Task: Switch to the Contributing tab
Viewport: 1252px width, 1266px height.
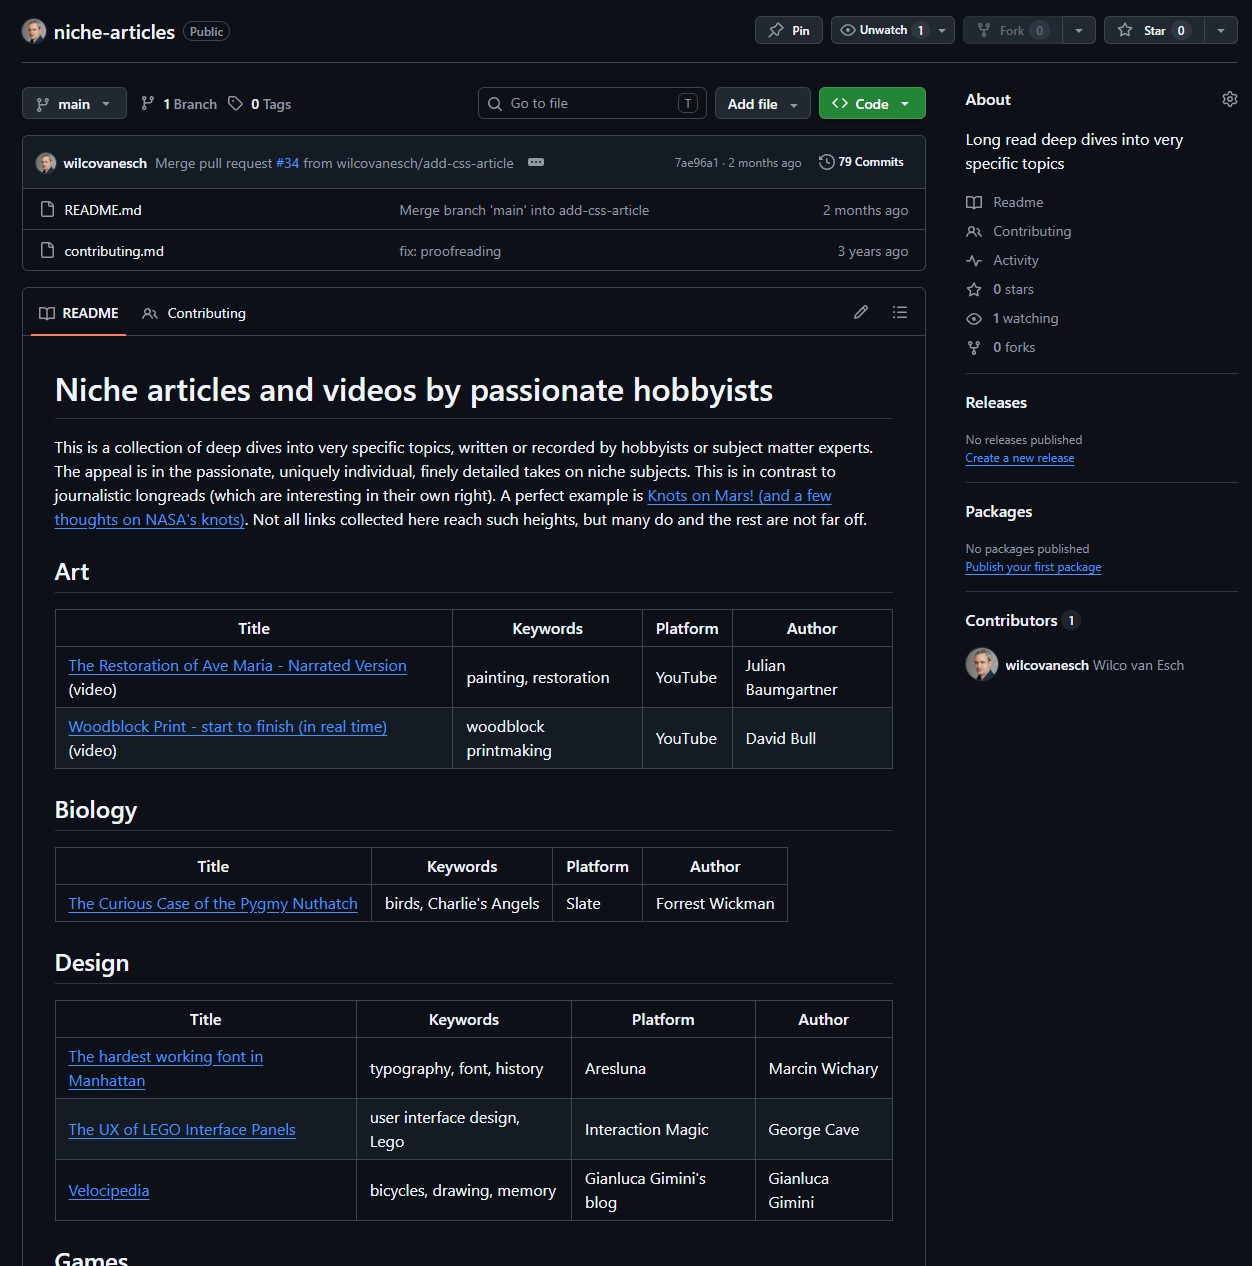Action: click(x=194, y=313)
